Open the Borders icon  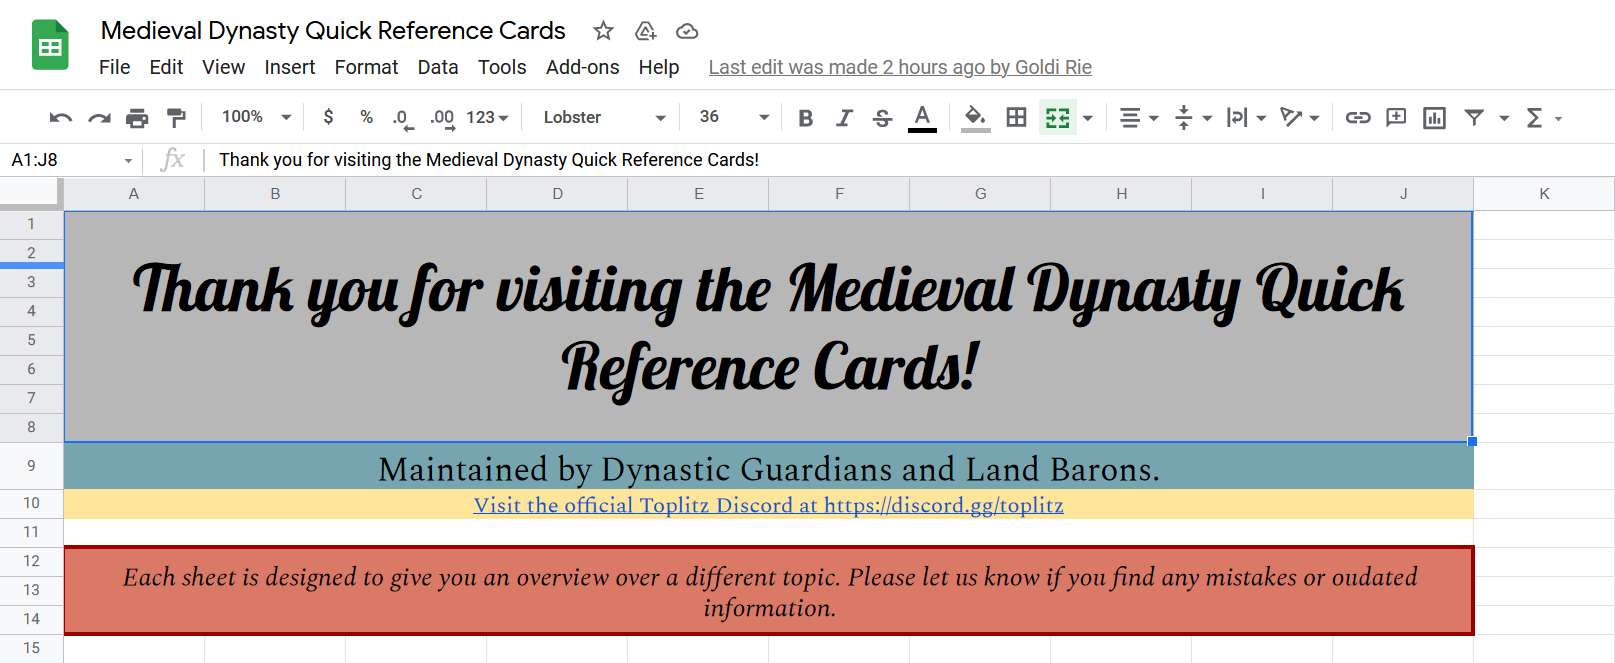tap(1016, 117)
